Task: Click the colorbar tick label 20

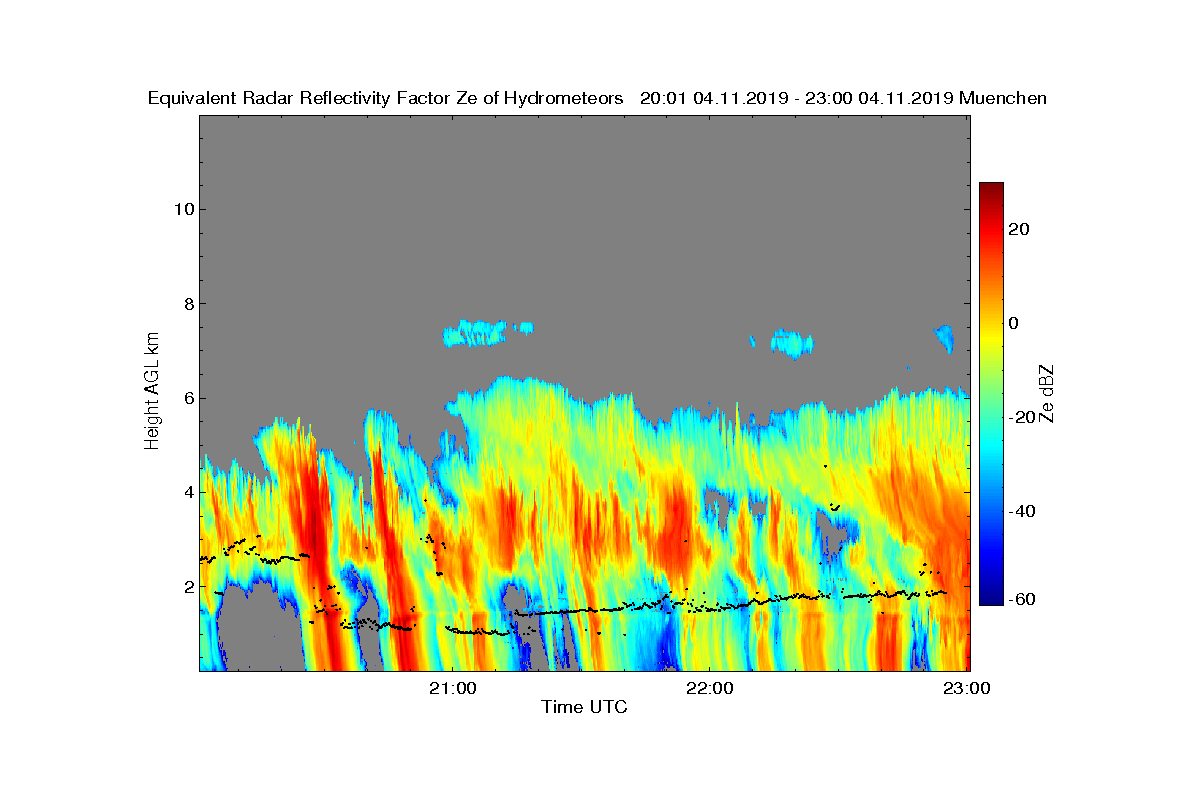Action: tap(1020, 229)
